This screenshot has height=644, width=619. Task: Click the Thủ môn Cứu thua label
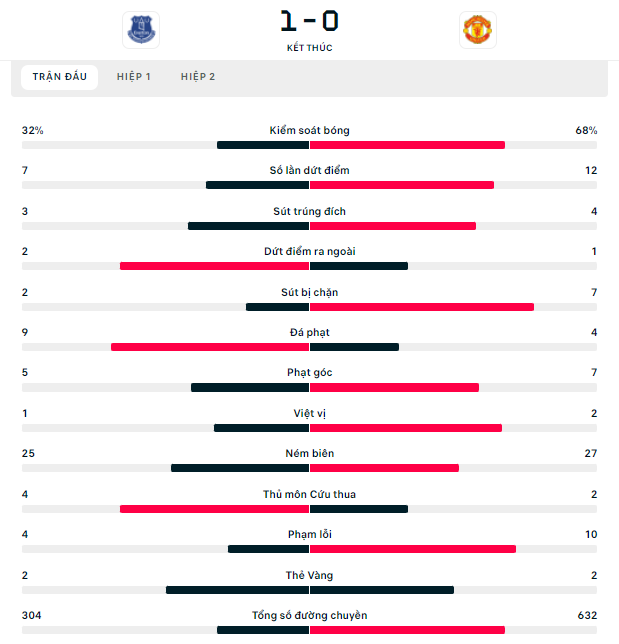point(309,494)
